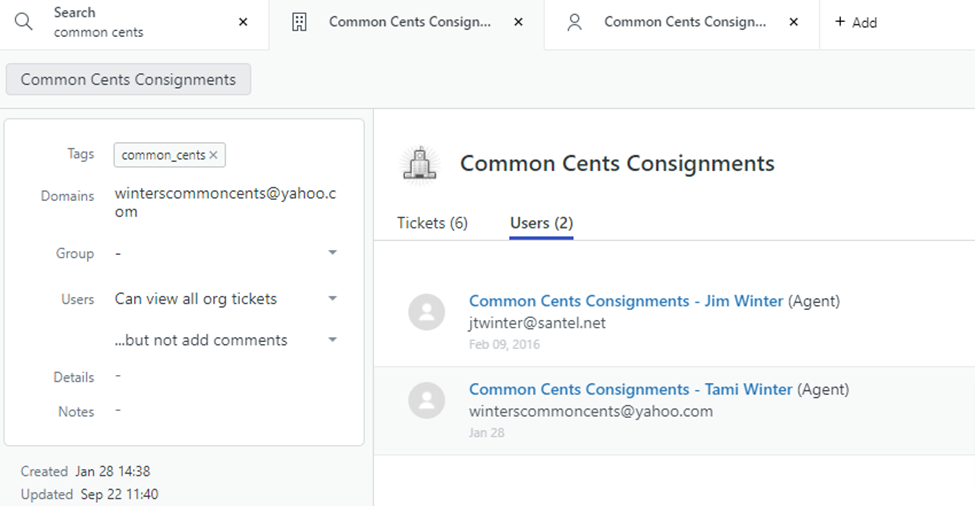975x506 pixels.
Task: Click Tami Winter's avatar icon
Action: click(x=427, y=400)
